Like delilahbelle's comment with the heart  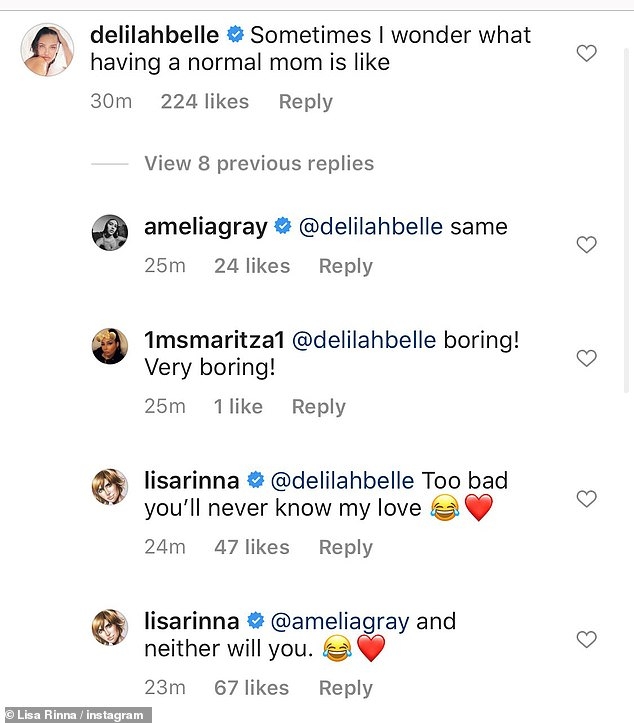click(x=587, y=53)
